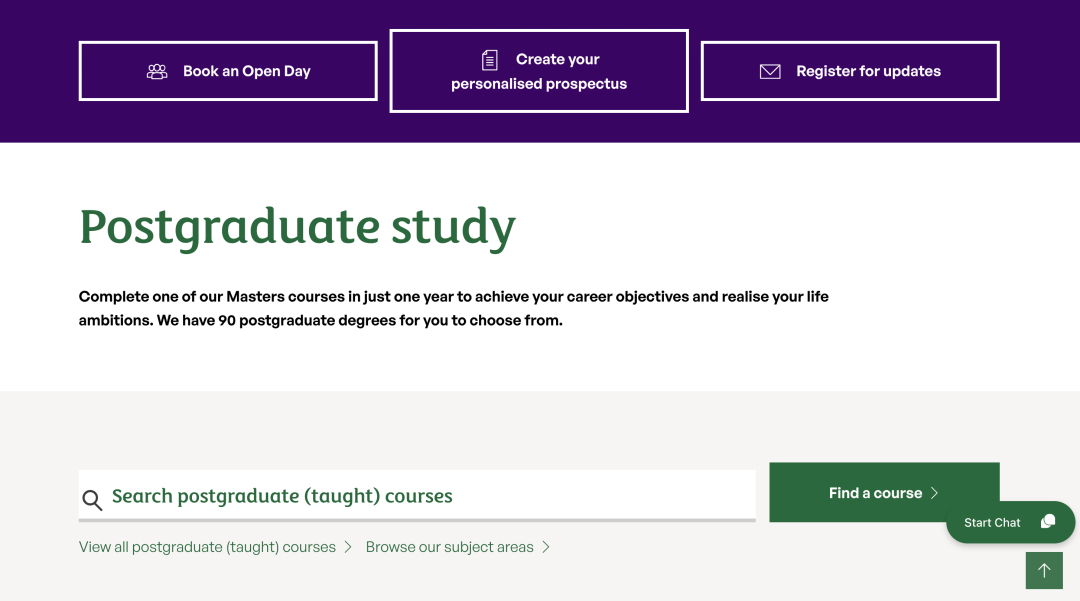
Task: Select Create your personalised prospectus
Action: point(539,71)
